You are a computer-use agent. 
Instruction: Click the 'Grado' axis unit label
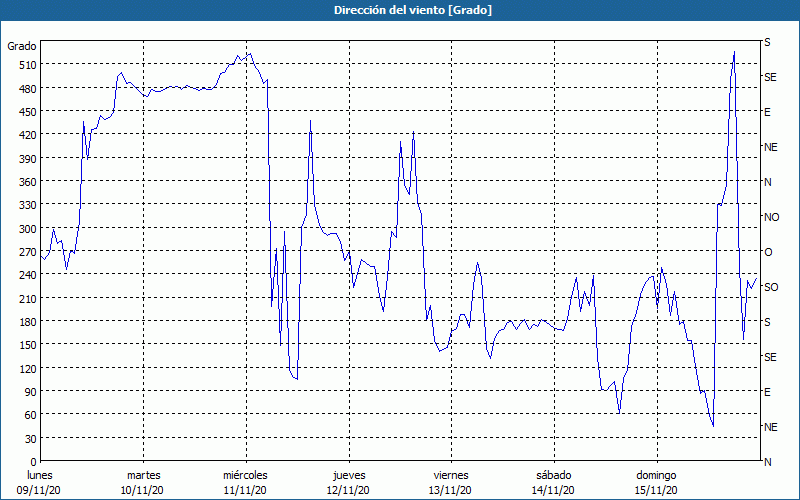click(x=22, y=46)
